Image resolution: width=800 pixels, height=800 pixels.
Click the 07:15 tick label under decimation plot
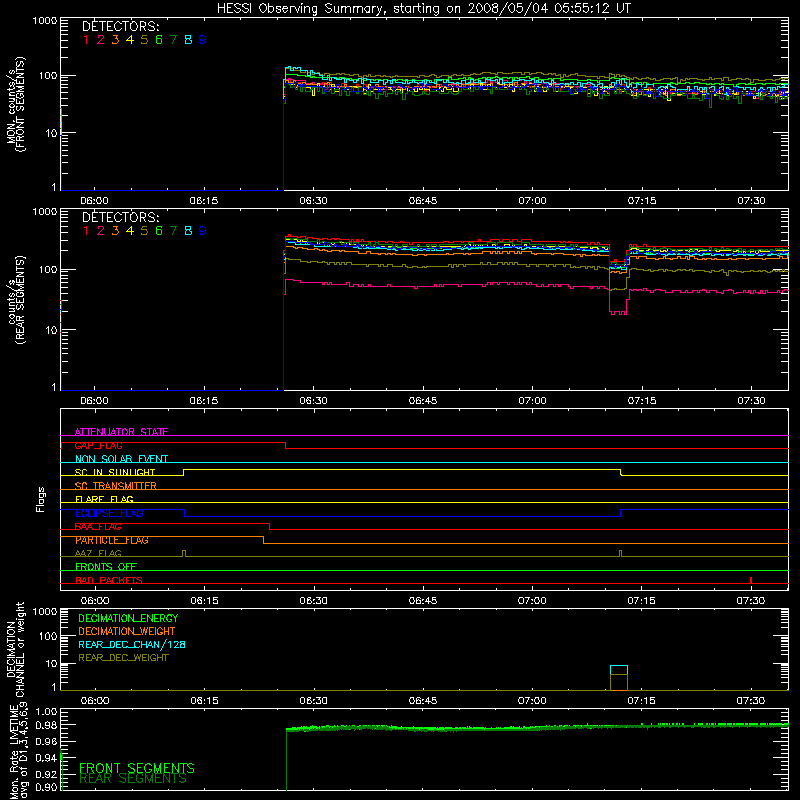pyautogui.click(x=641, y=701)
